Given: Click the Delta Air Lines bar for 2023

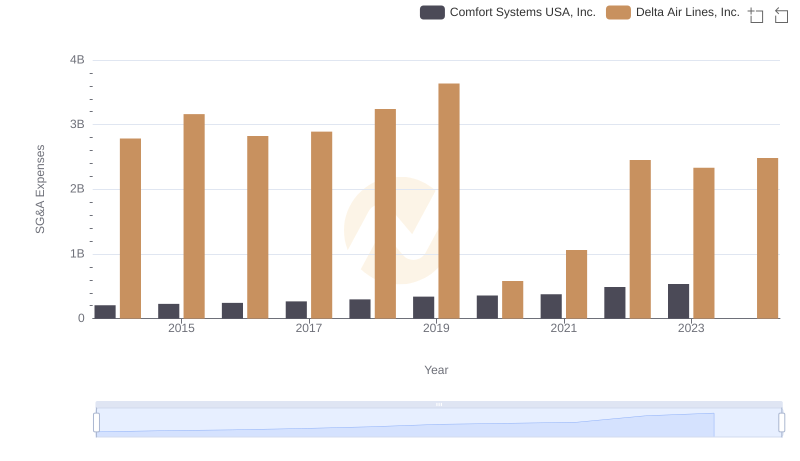Looking at the screenshot, I should point(704,243).
